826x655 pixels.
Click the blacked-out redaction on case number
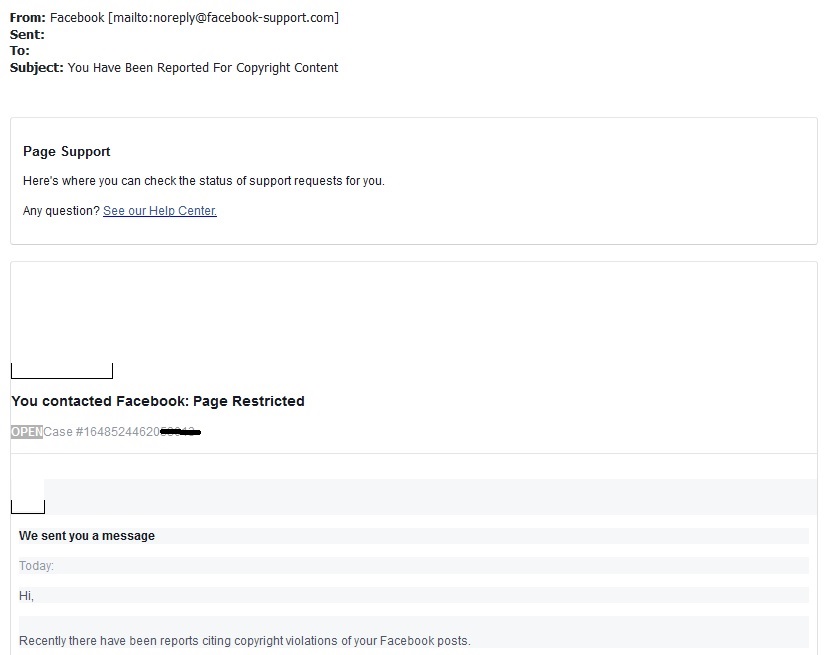181,432
